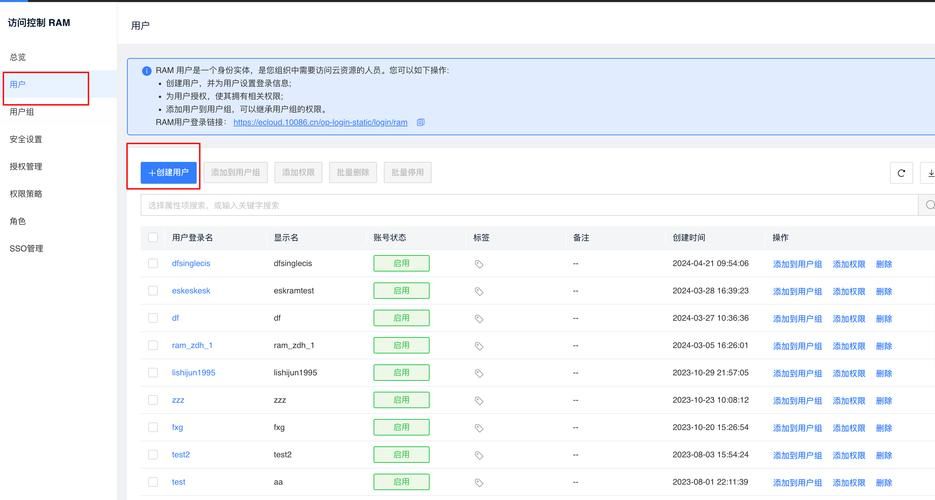
Task: Click 添加权限 for eskeskesk
Action: click(x=849, y=291)
